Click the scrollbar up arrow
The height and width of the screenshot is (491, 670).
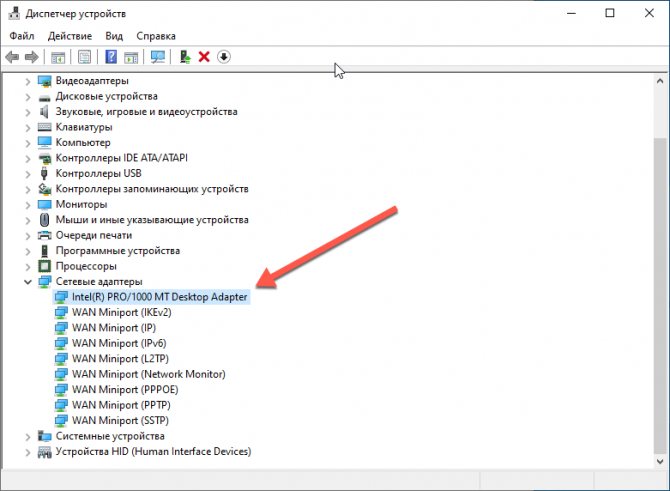tap(660, 81)
